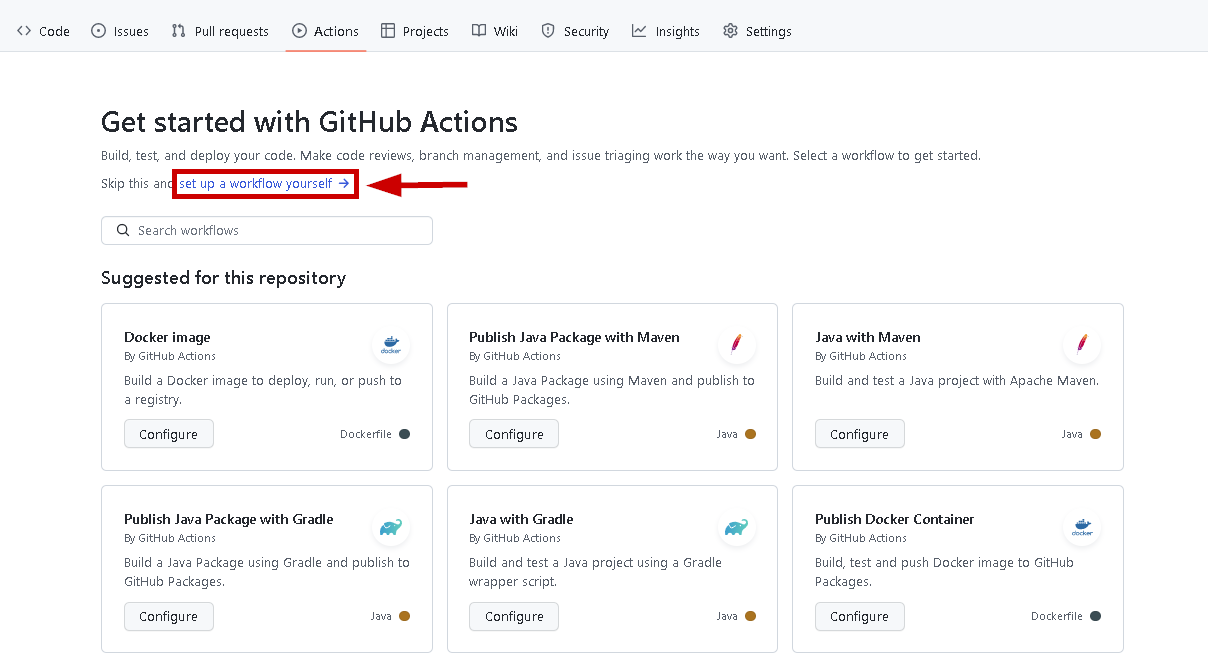
Task: Click the set up a workflow yourself link
Action: 264,184
